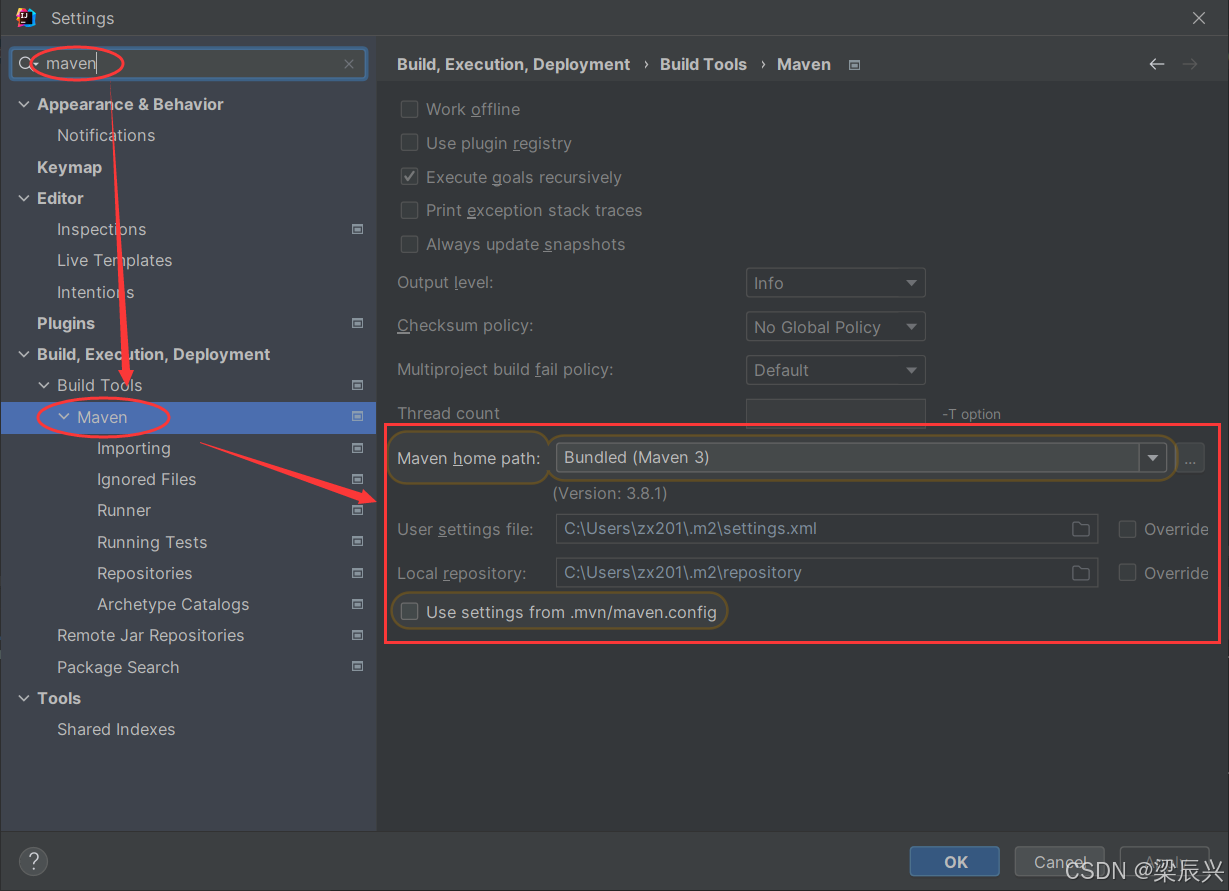Collapse Appearance & Behavior section
This screenshot has width=1229, height=891.
pos(24,104)
